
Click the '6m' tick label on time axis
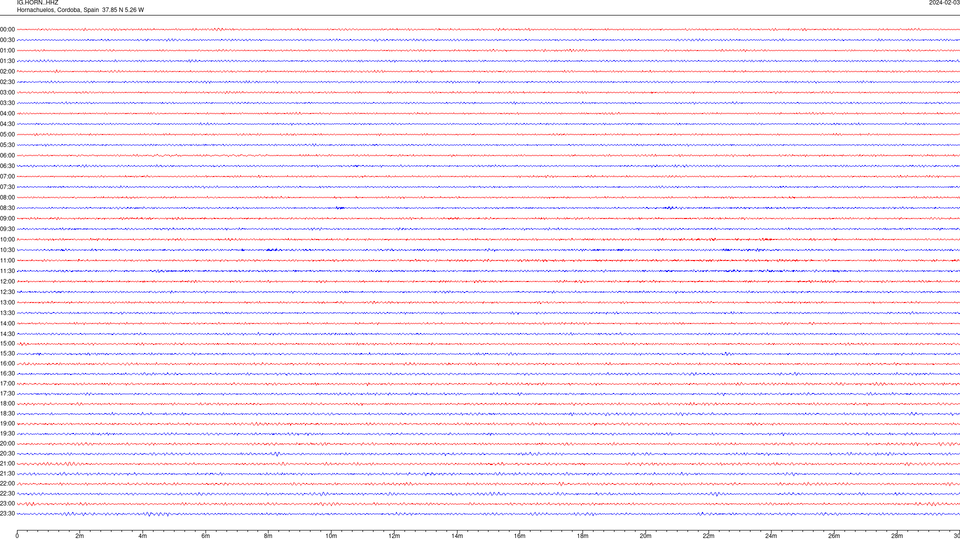tap(206, 536)
